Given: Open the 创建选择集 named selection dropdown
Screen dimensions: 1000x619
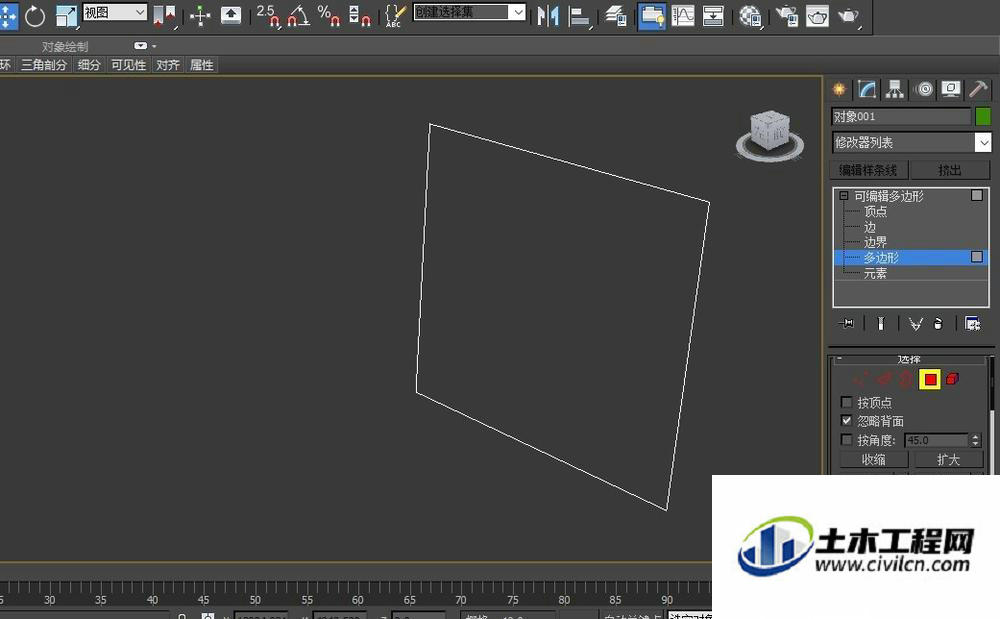Looking at the screenshot, I should [x=470, y=12].
